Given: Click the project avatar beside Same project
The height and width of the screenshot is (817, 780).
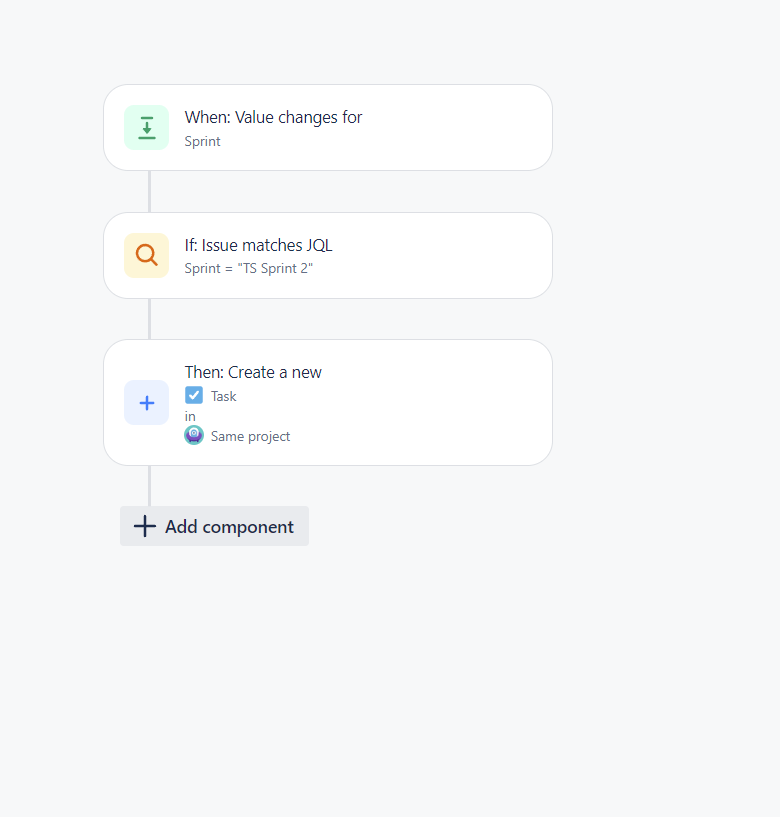Looking at the screenshot, I should 194,435.
